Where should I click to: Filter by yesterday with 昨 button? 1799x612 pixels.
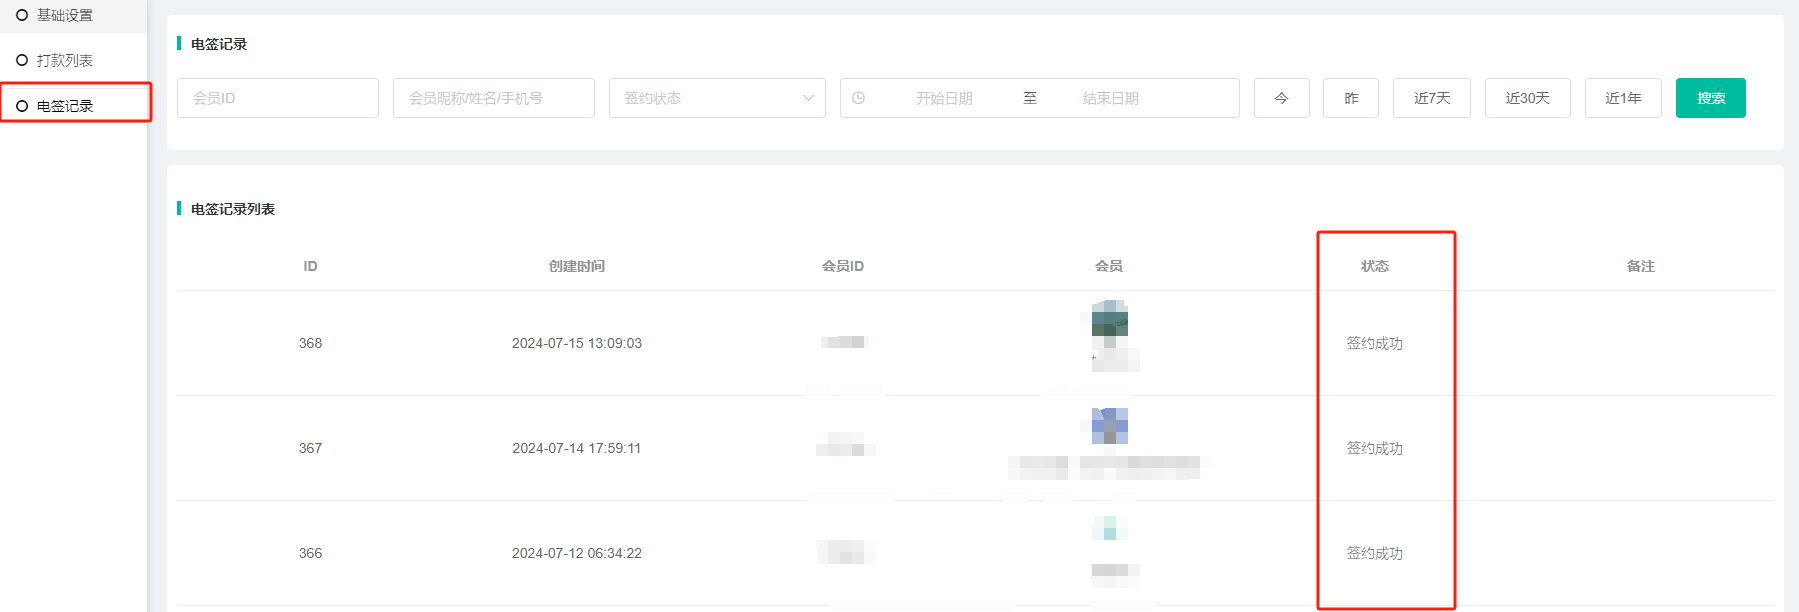click(1350, 98)
